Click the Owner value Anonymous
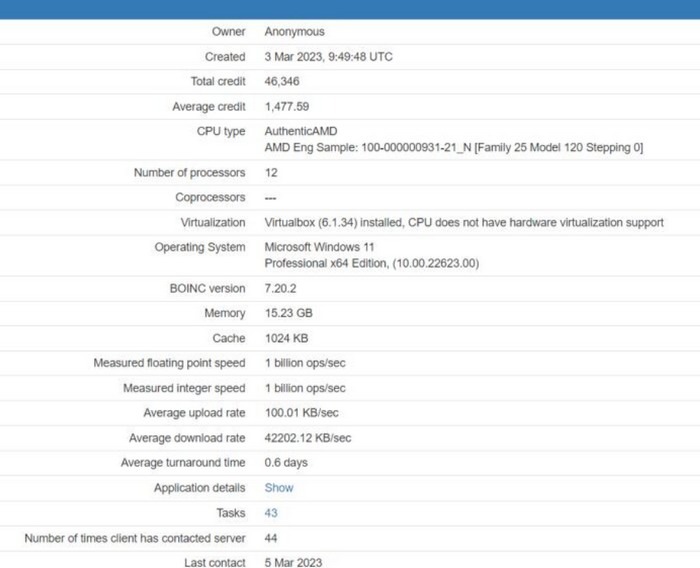 point(294,32)
